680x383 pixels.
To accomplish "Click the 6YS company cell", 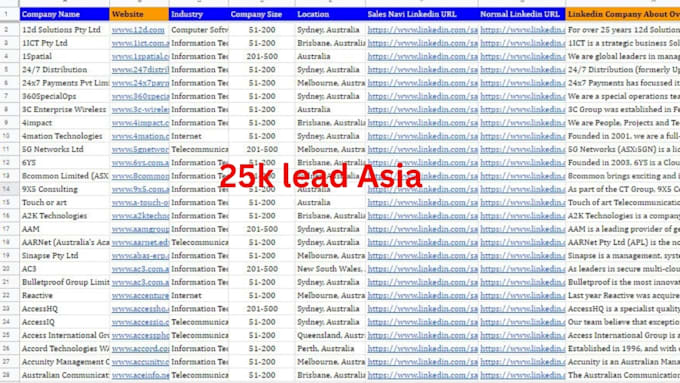I will [64, 163].
